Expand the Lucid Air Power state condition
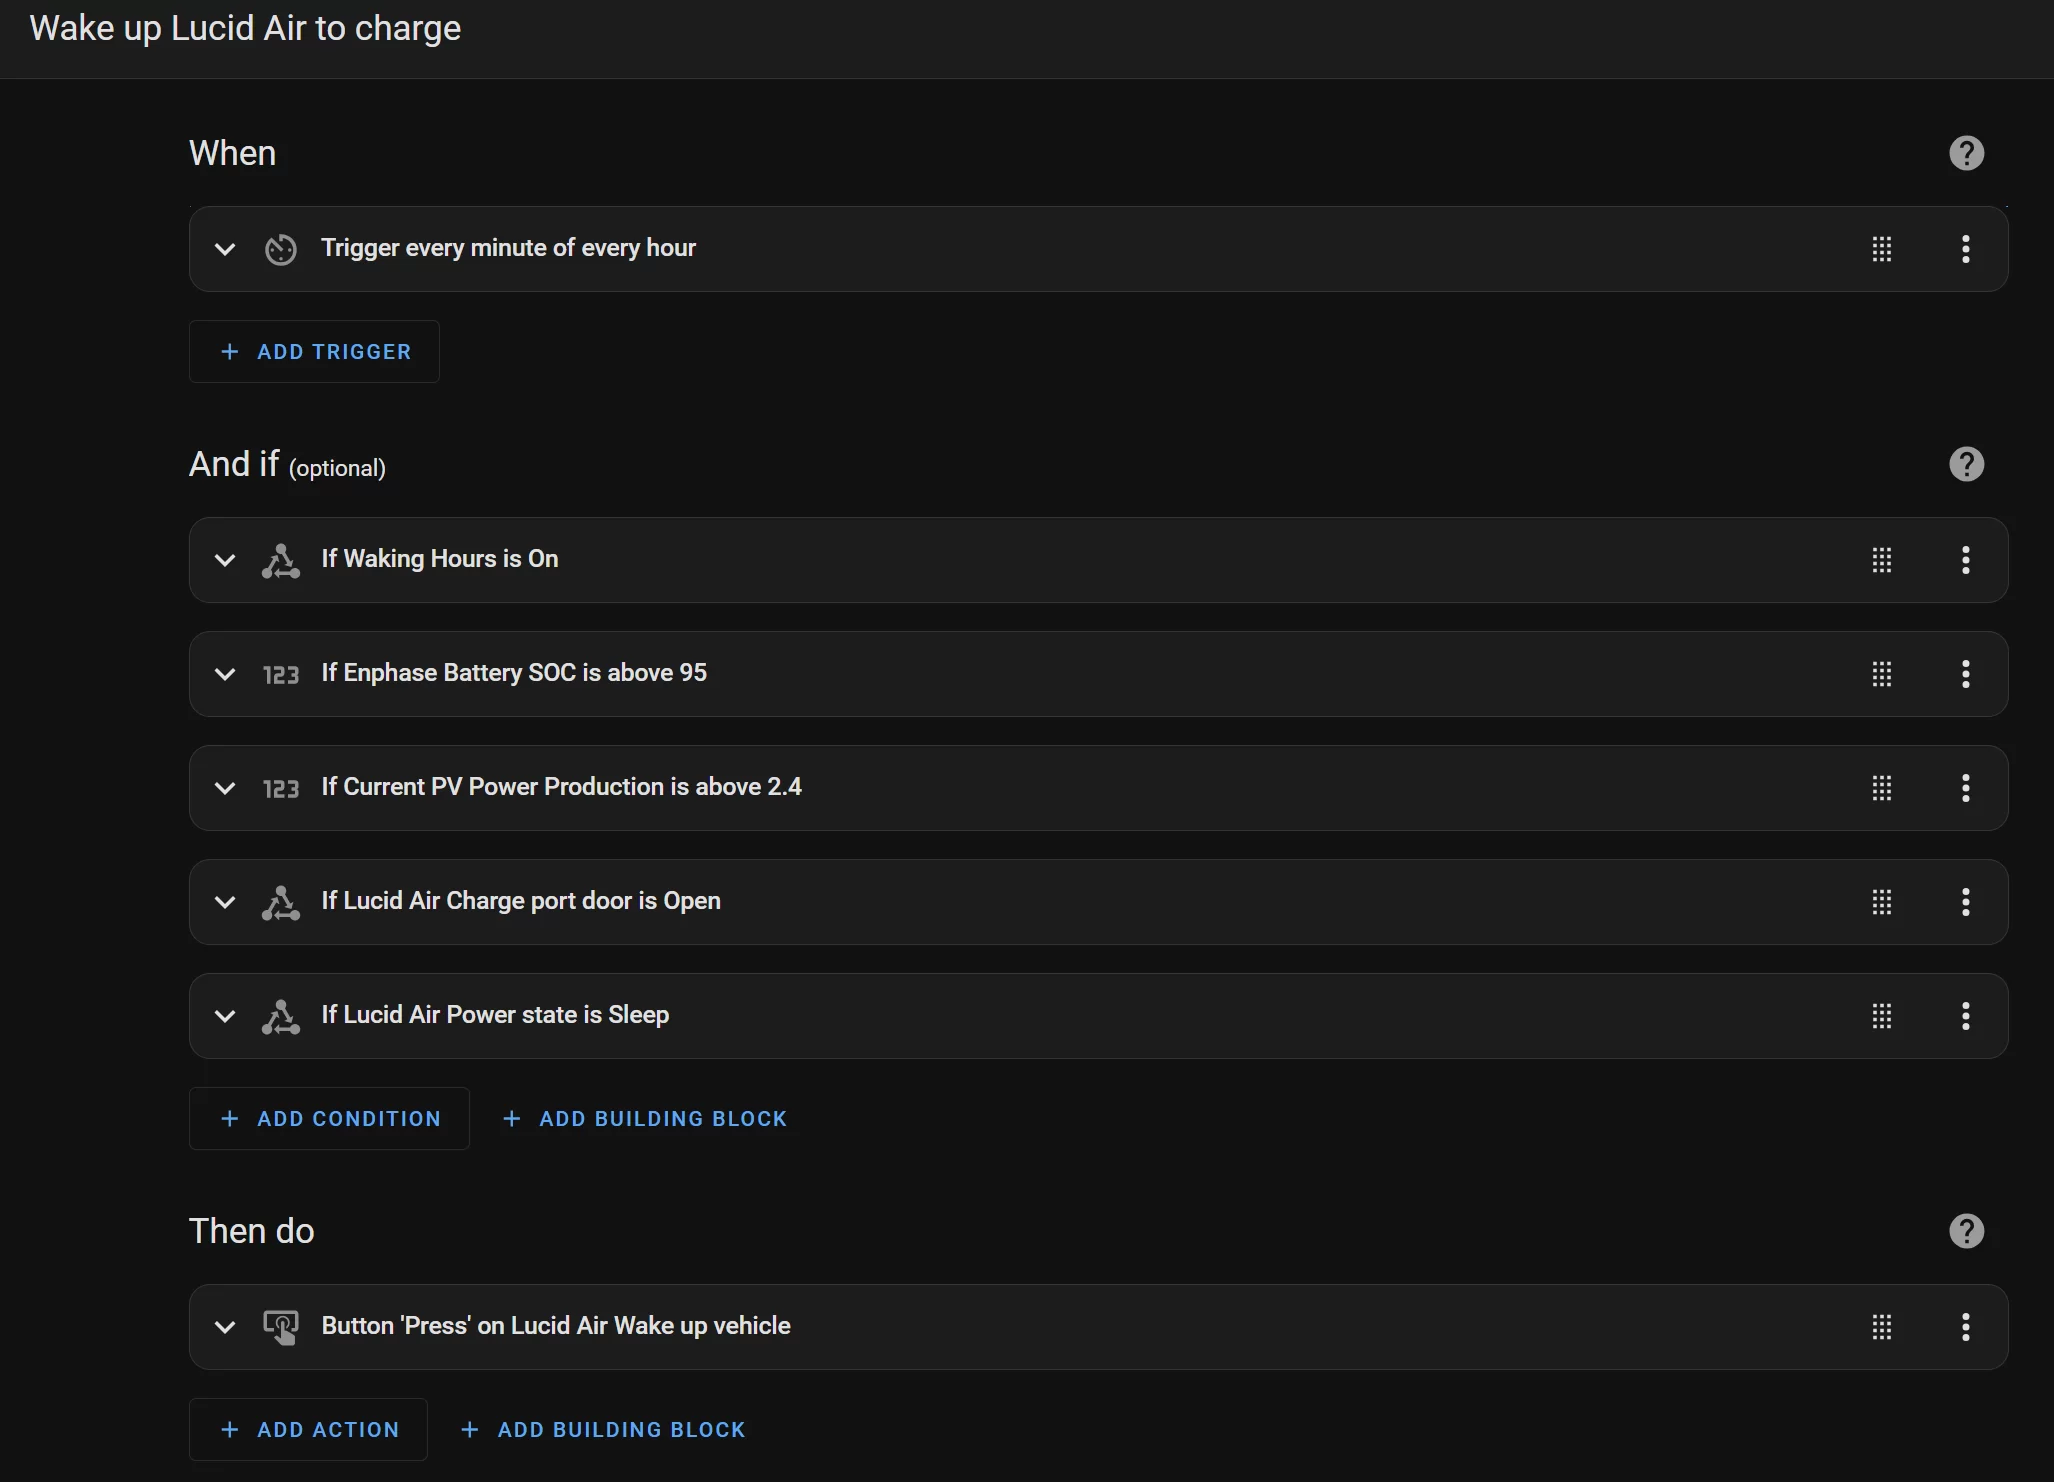 point(225,1016)
